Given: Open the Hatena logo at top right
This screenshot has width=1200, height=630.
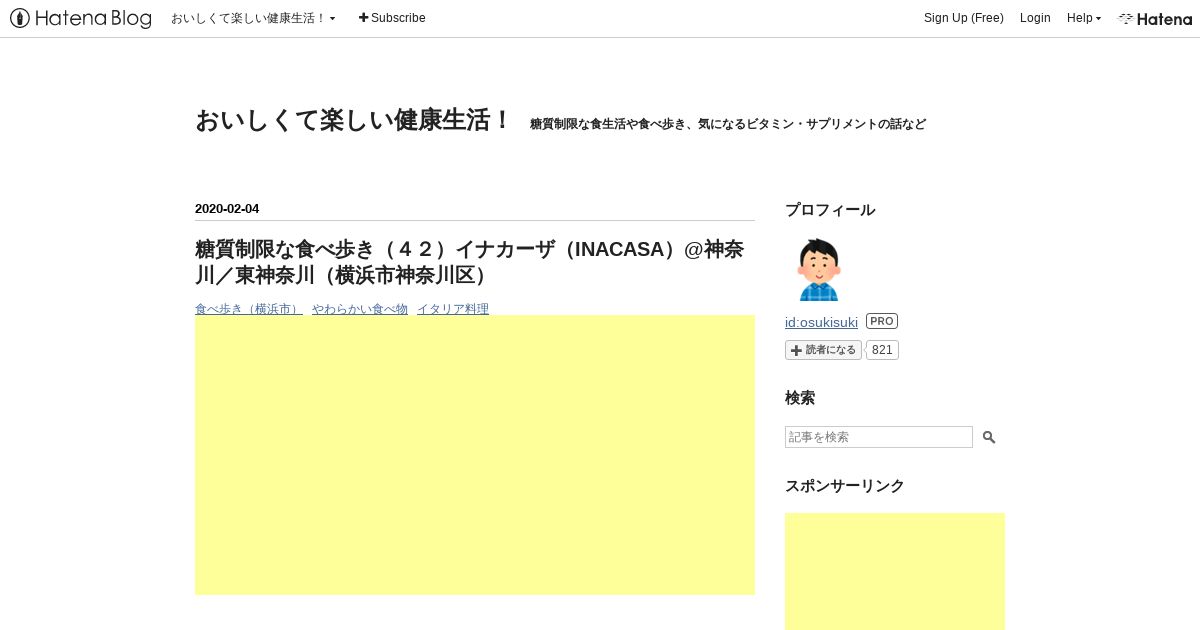Looking at the screenshot, I should (1155, 18).
